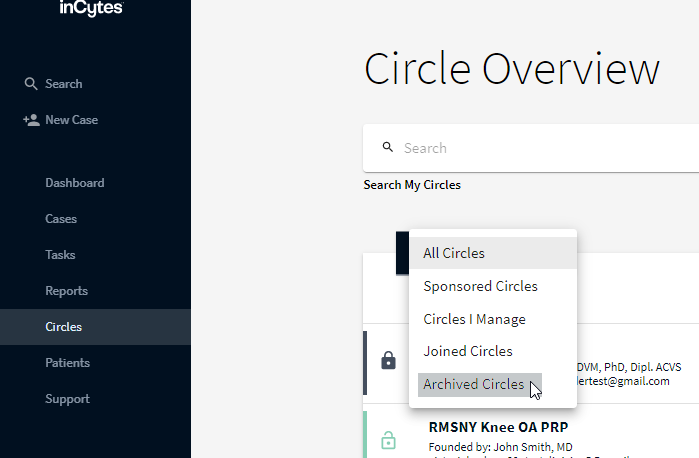Click the inCytes logo

[x=91, y=9]
